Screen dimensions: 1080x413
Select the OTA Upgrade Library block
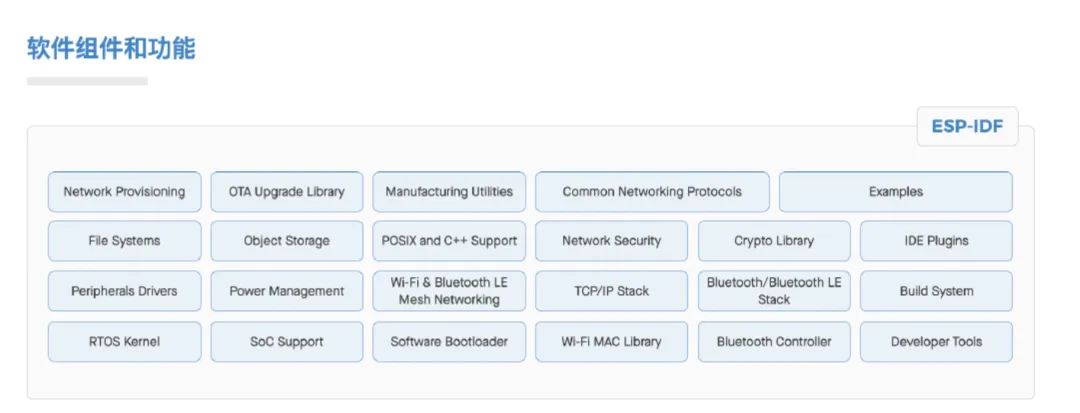coord(287,192)
